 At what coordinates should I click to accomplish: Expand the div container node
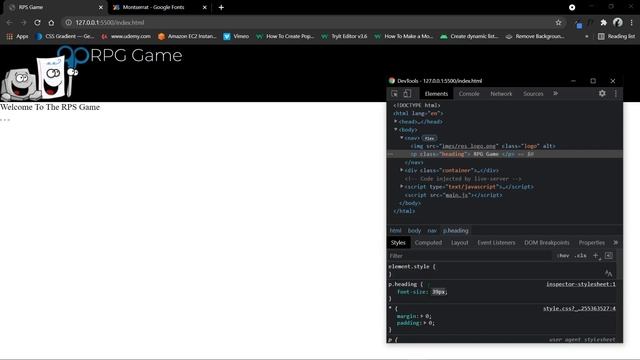click(x=402, y=170)
